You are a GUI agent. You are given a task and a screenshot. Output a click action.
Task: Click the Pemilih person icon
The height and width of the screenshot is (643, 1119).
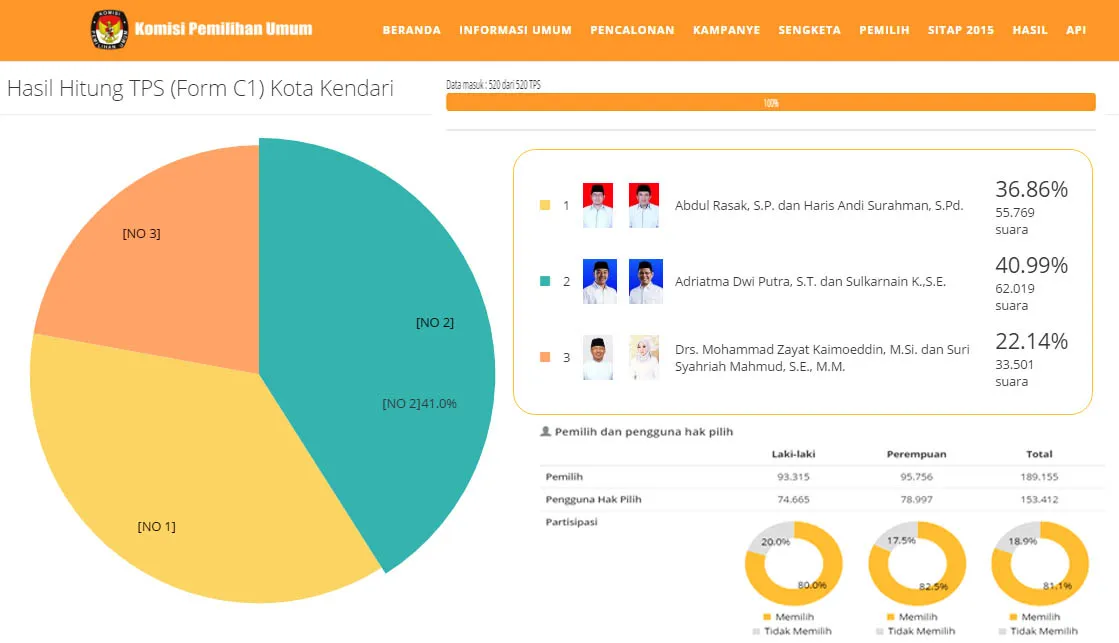545,432
